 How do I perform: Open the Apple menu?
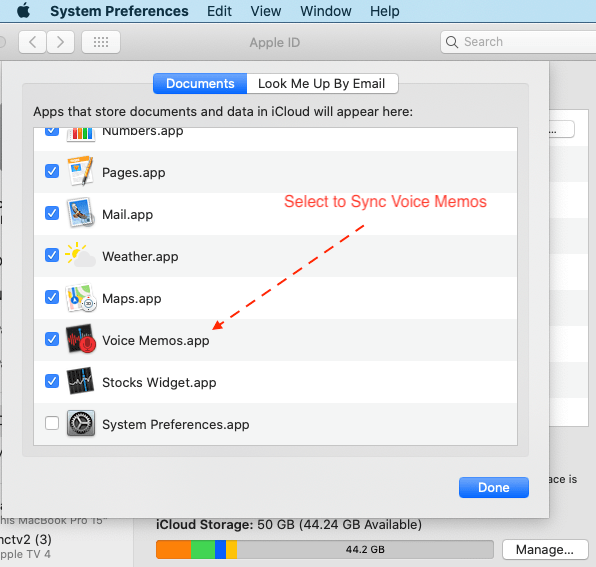(23, 11)
